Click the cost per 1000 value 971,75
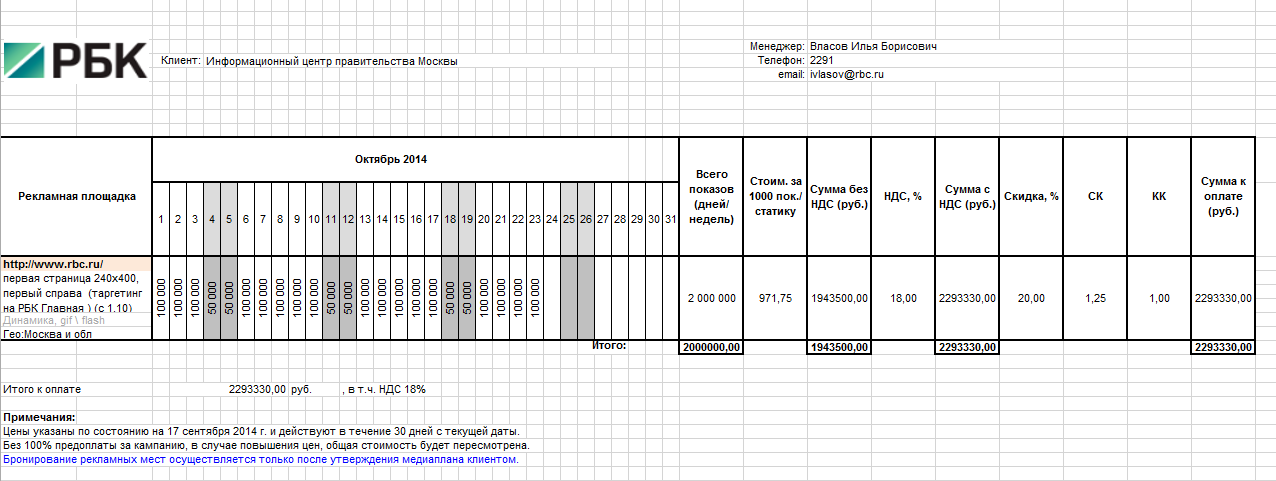 (x=775, y=298)
